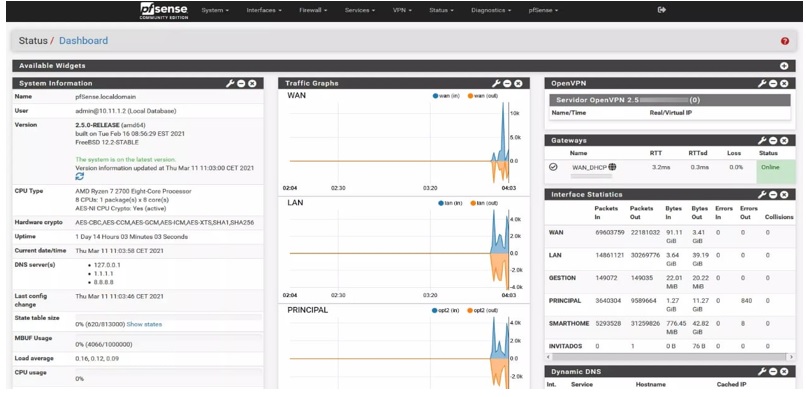Toggle wan (out) legend in WAN graph

(x=483, y=96)
